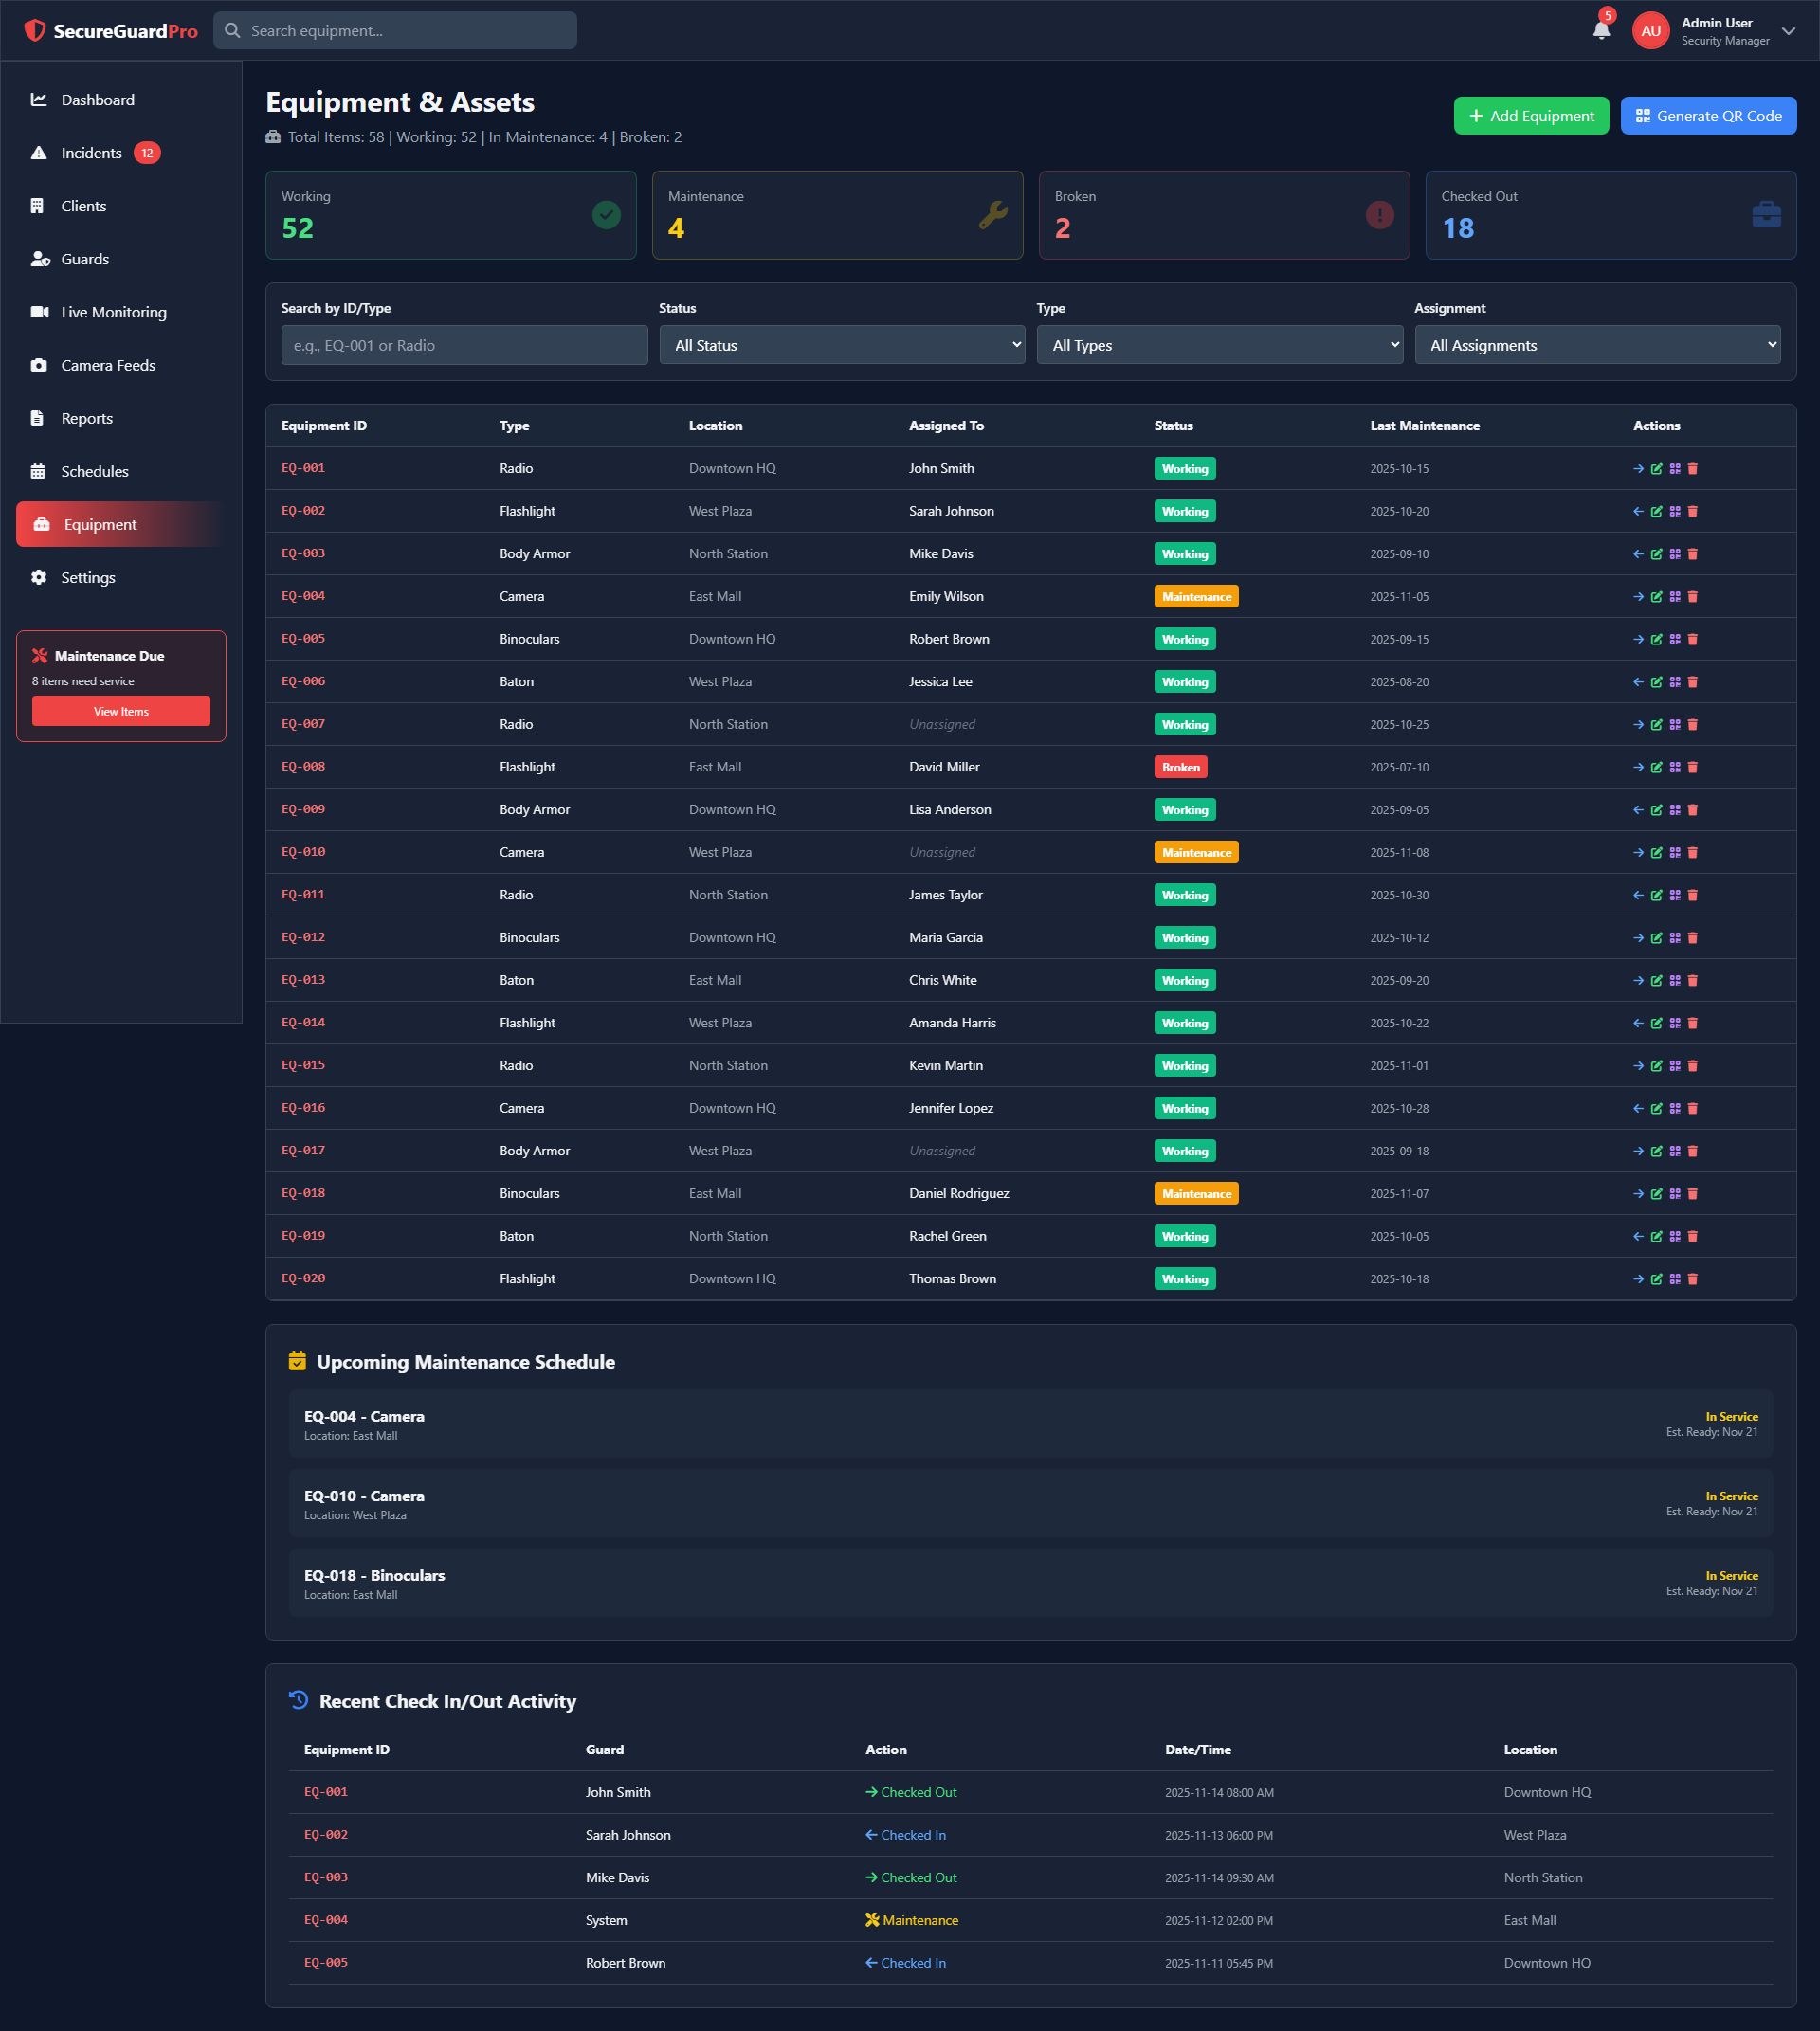Screen dimensions: 1820x2031
Task: Edit EQ-012 Binoculars via pencil icon
Action: [1656, 938]
